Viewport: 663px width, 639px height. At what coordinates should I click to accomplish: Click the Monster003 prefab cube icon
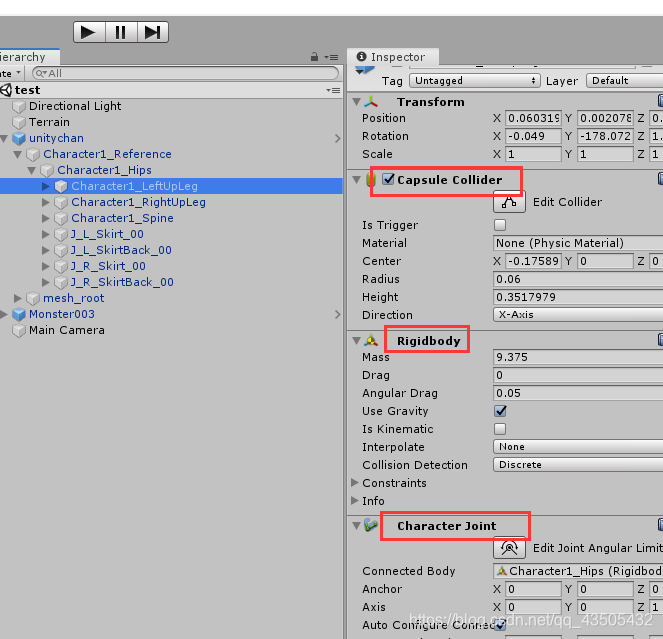click(19, 314)
